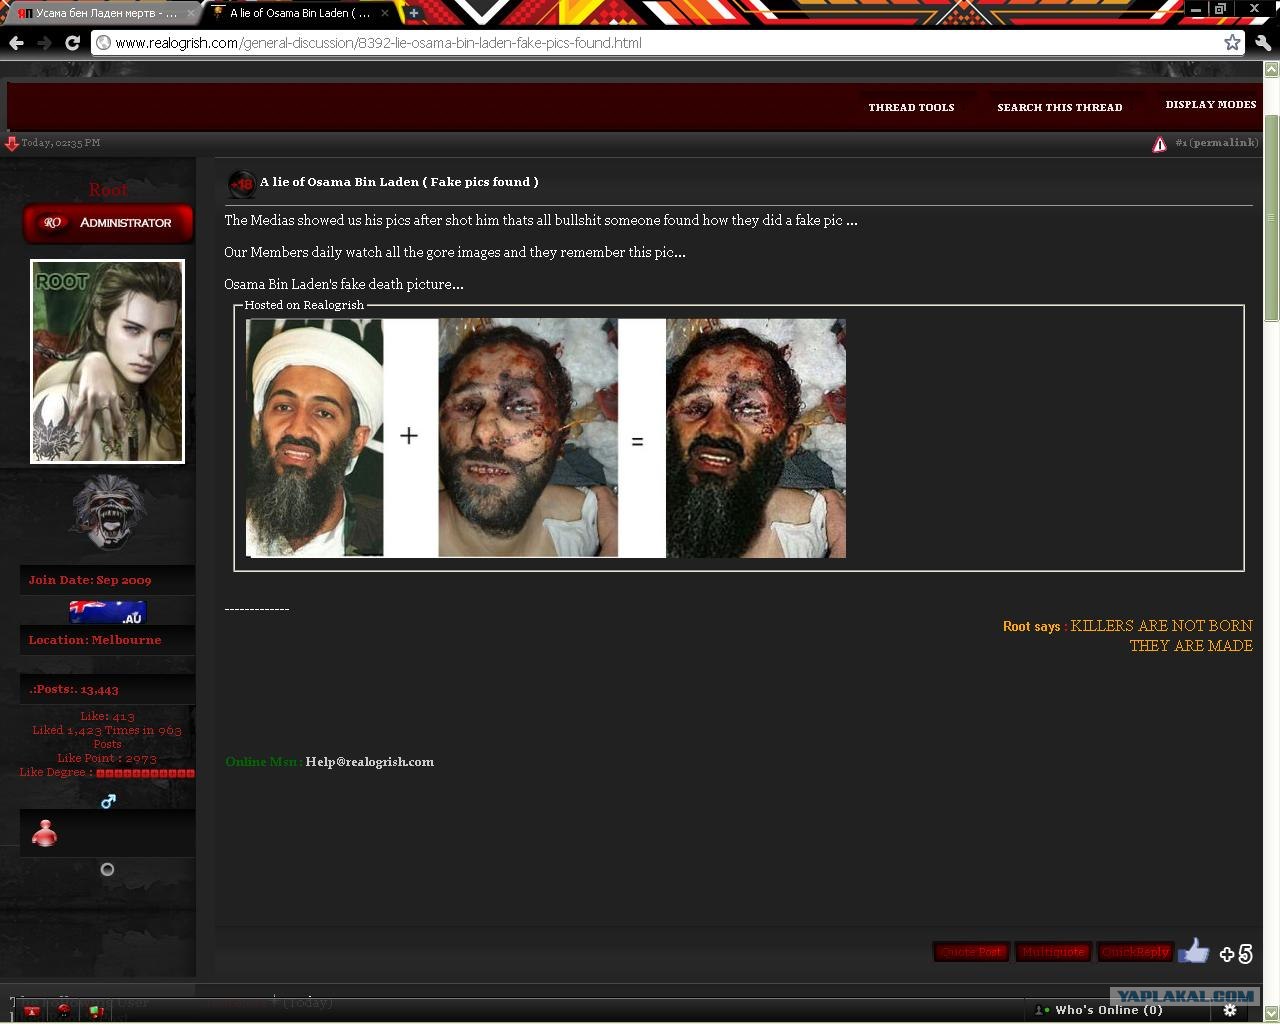
Task: Click the grey offline status circle
Action: pos(107,870)
